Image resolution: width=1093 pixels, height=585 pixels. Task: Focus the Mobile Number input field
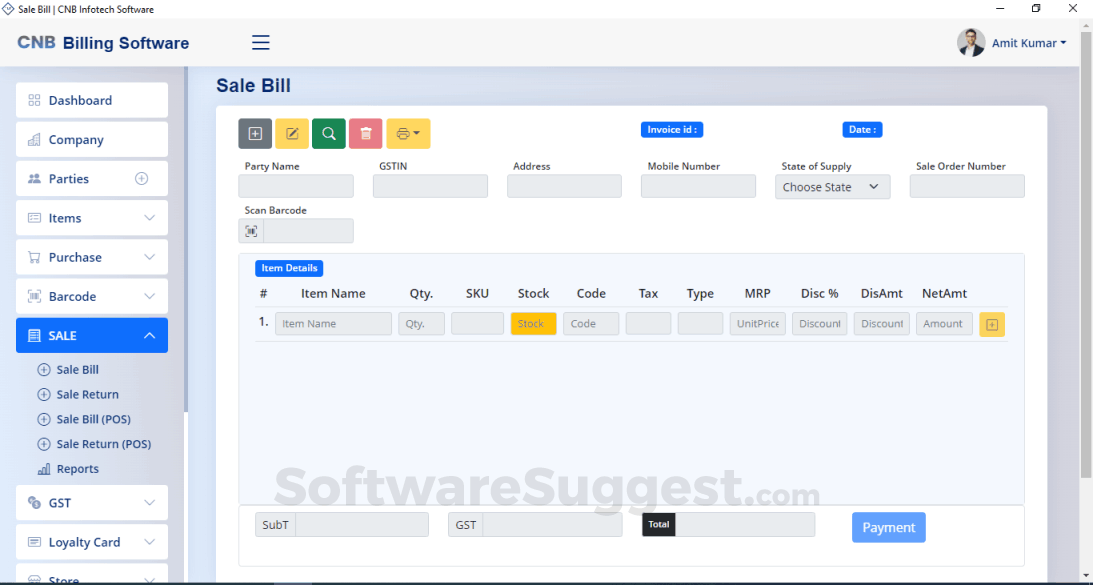[x=698, y=186]
